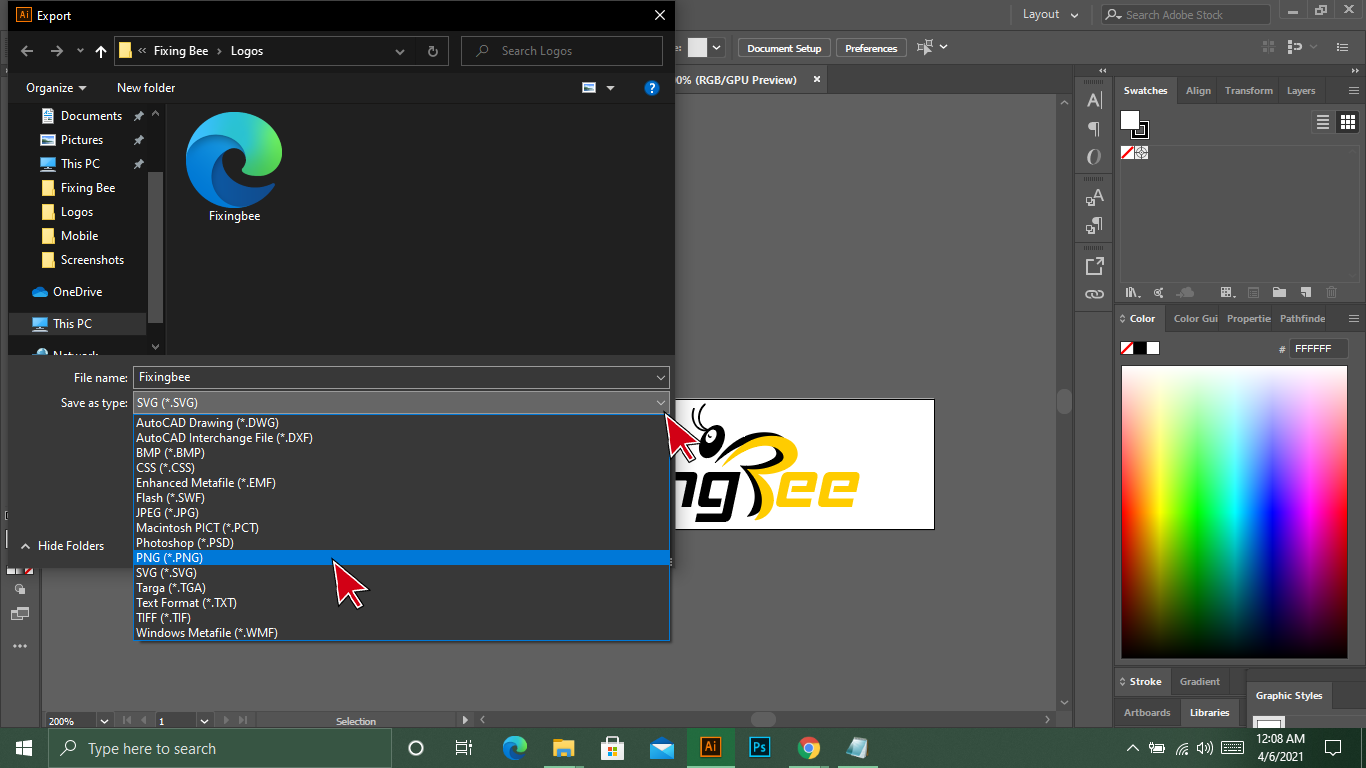Open the Links panel icon
Image resolution: width=1366 pixels, height=768 pixels.
pos(1094,294)
